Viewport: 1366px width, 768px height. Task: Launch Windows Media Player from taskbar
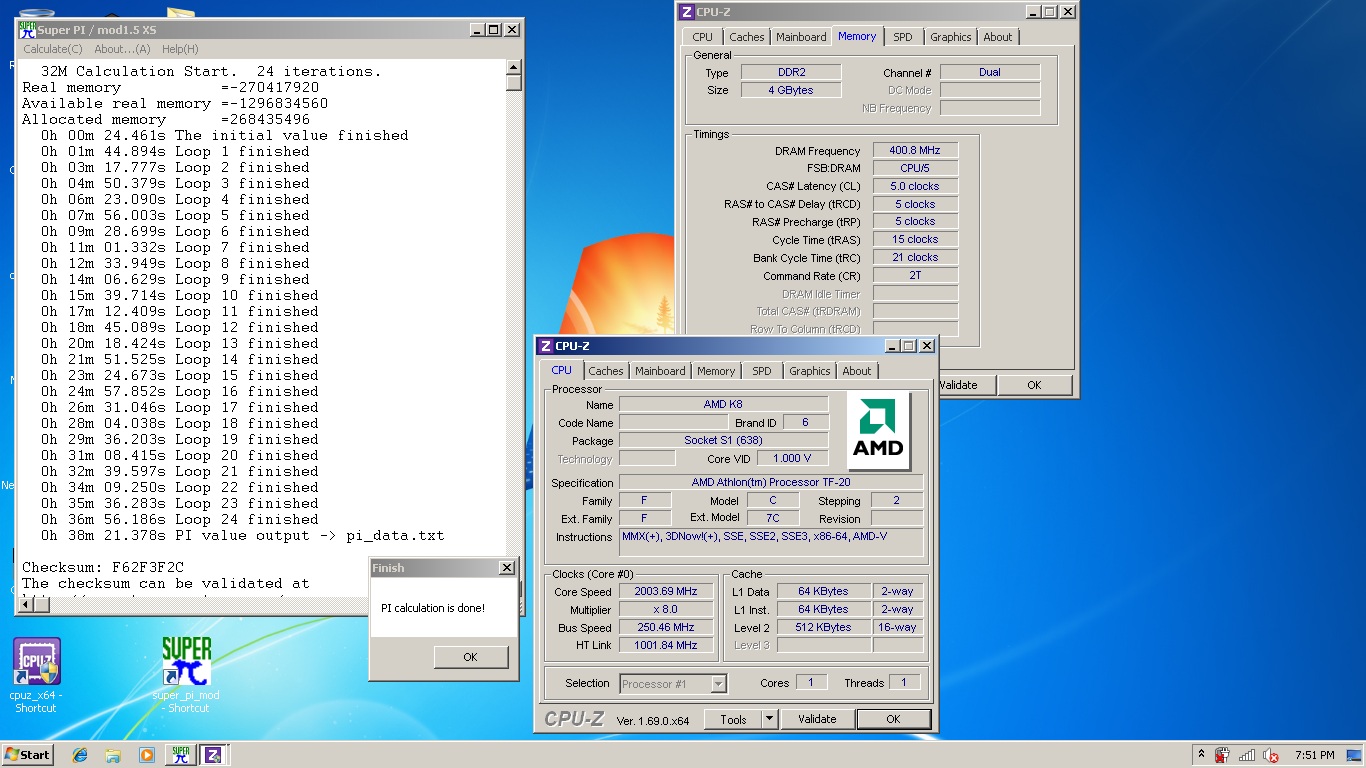[x=147, y=755]
